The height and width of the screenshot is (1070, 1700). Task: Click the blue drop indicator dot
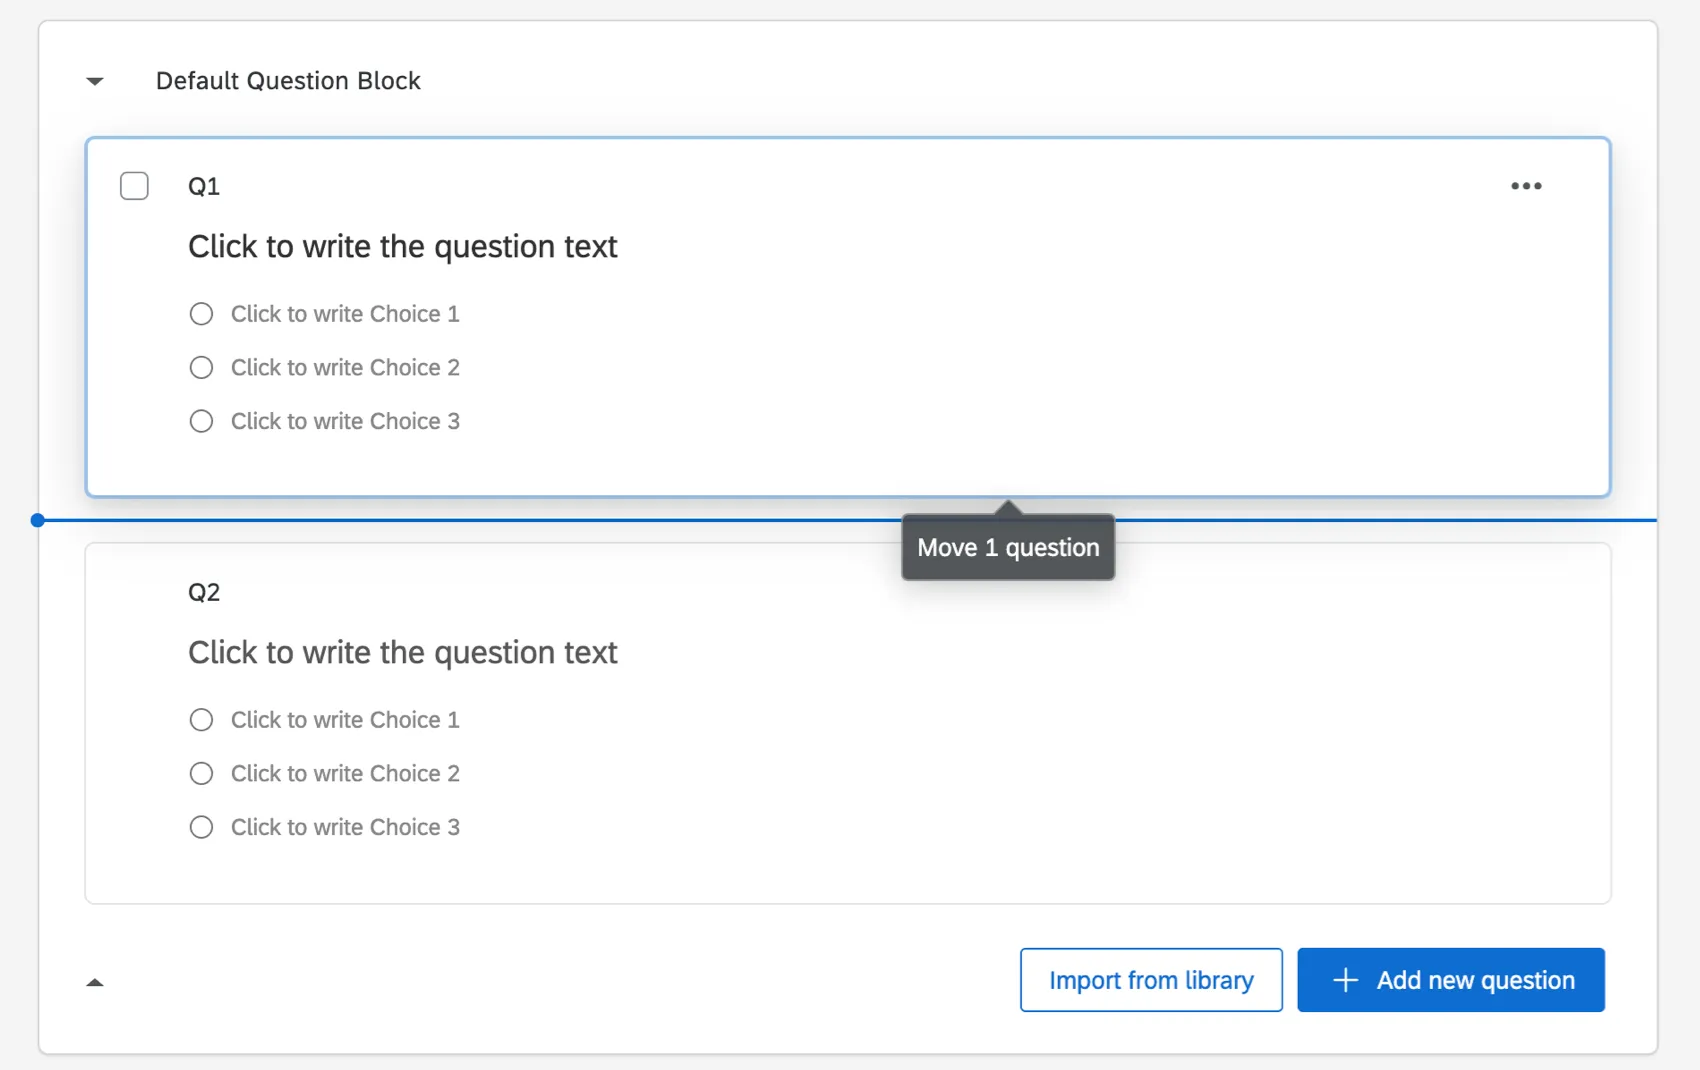click(x=37, y=520)
